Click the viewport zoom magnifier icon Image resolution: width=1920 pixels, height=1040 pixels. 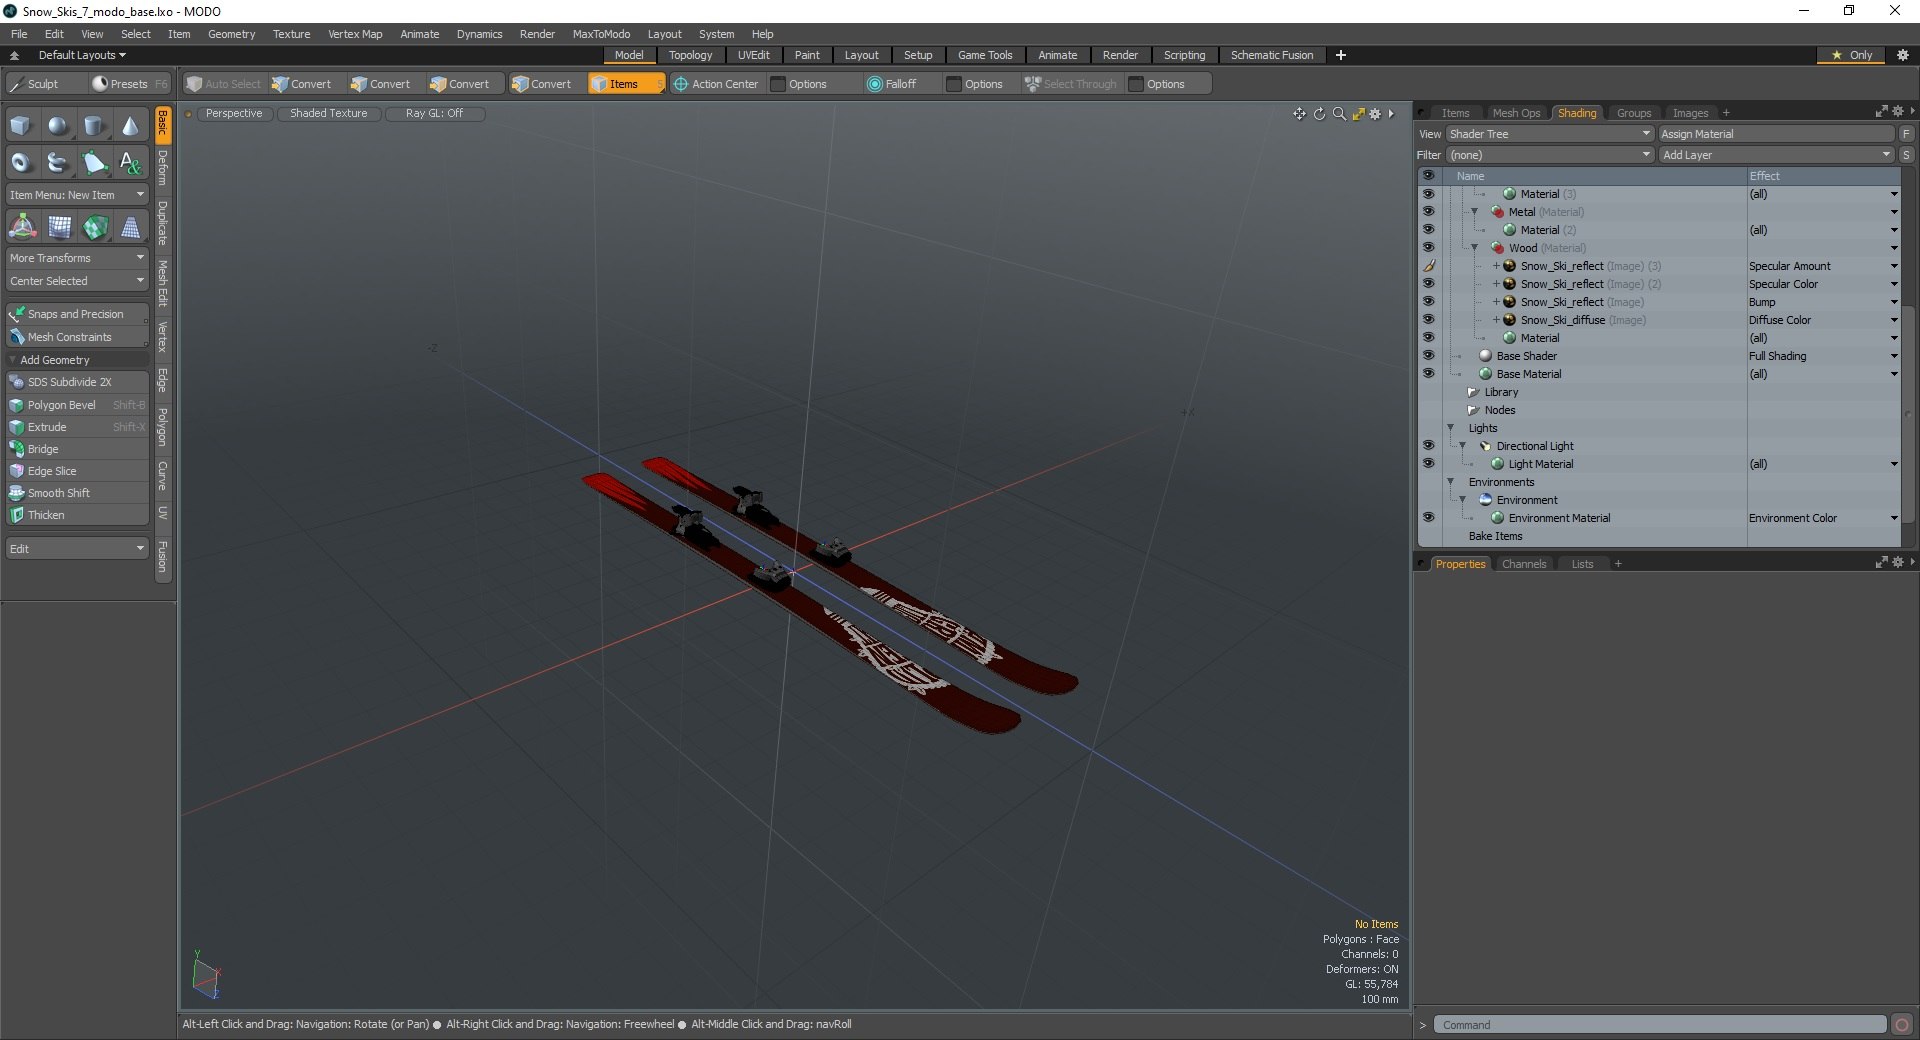point(1339,114)
